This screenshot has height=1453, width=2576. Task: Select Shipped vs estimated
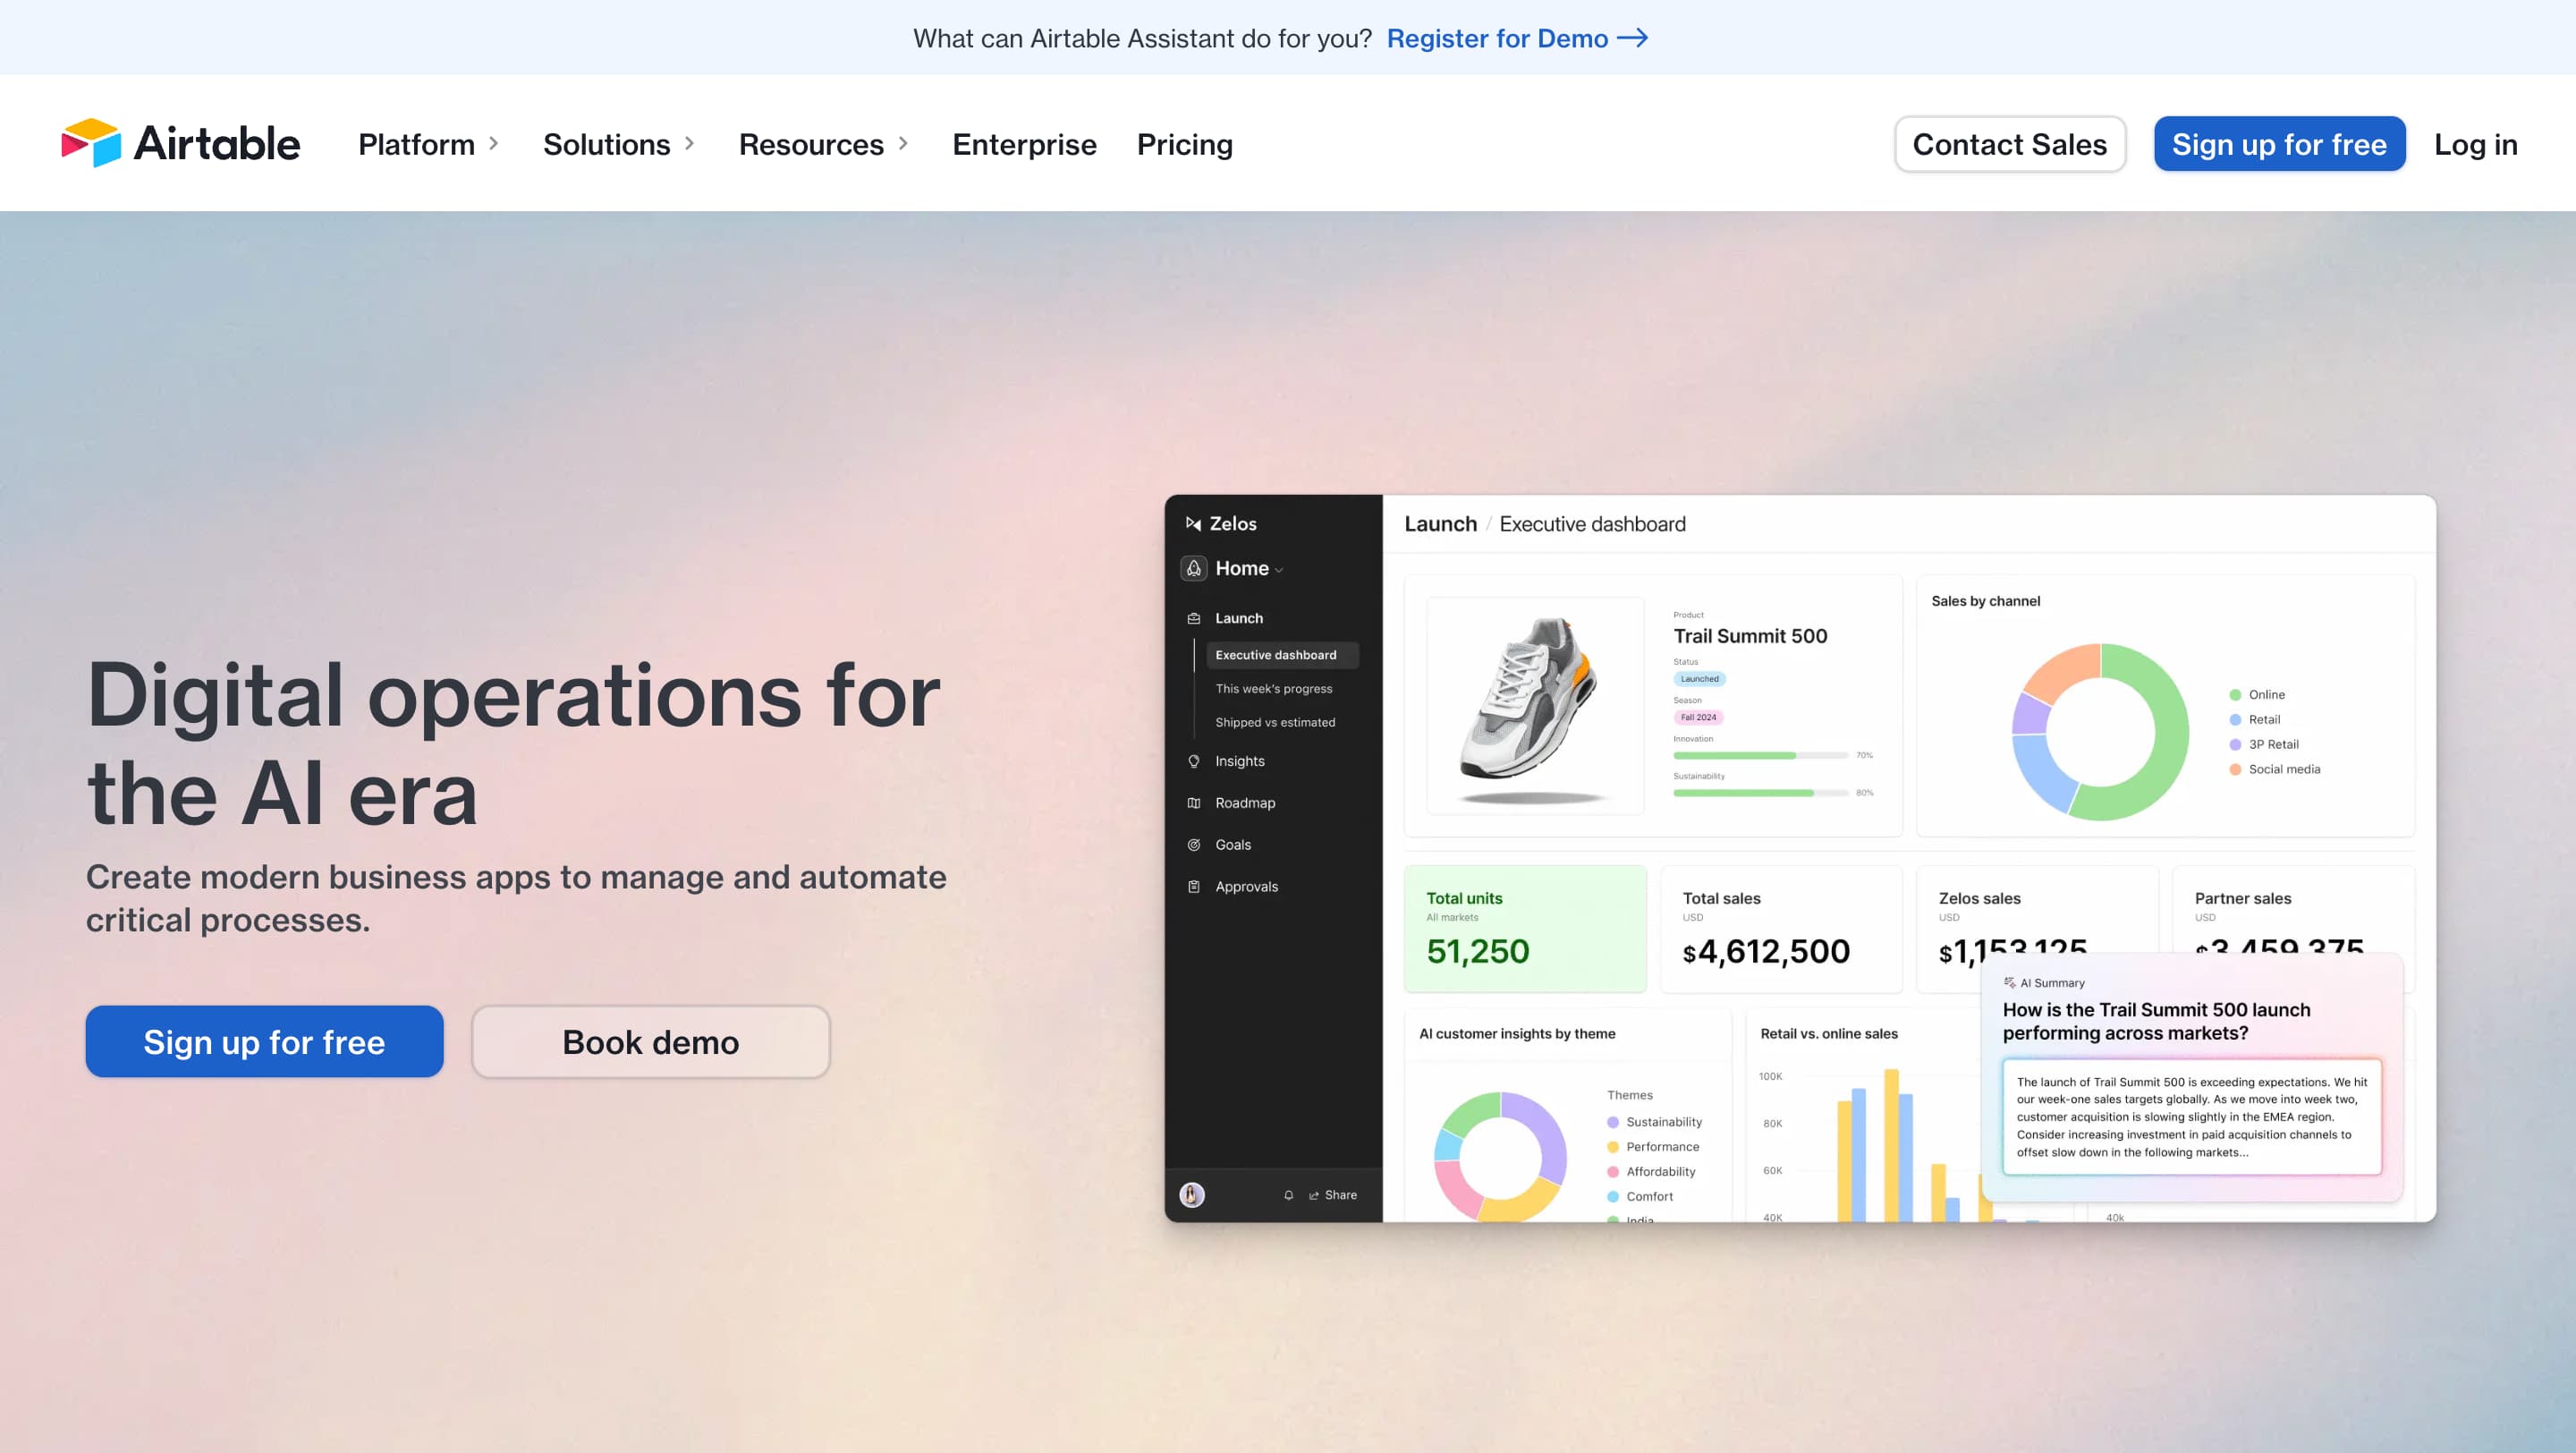coord(1275,722)
